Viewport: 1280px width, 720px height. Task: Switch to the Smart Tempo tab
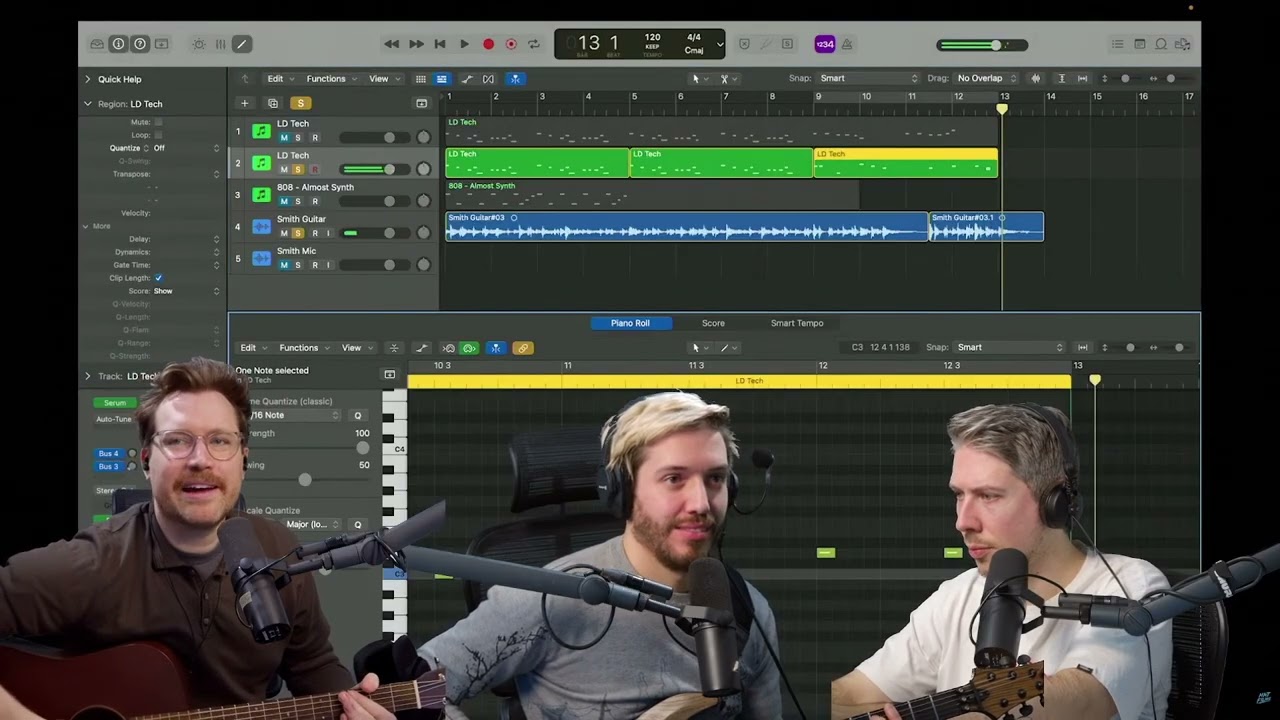797,323
